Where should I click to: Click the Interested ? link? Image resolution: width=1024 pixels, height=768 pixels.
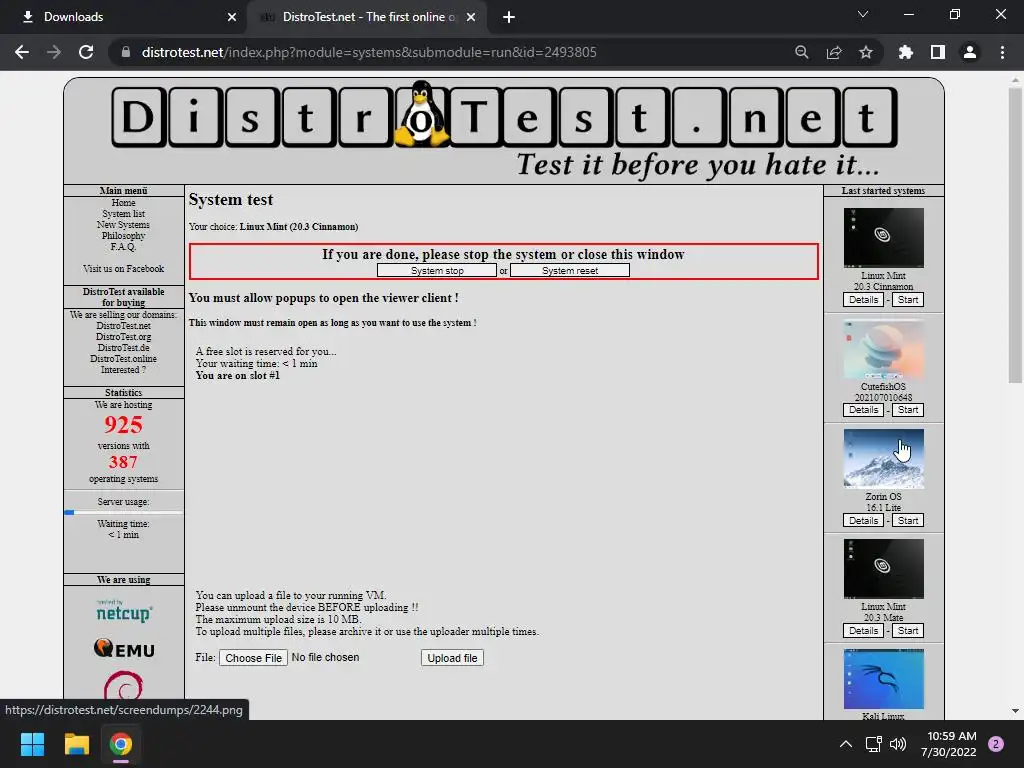(x=123, y=370)
